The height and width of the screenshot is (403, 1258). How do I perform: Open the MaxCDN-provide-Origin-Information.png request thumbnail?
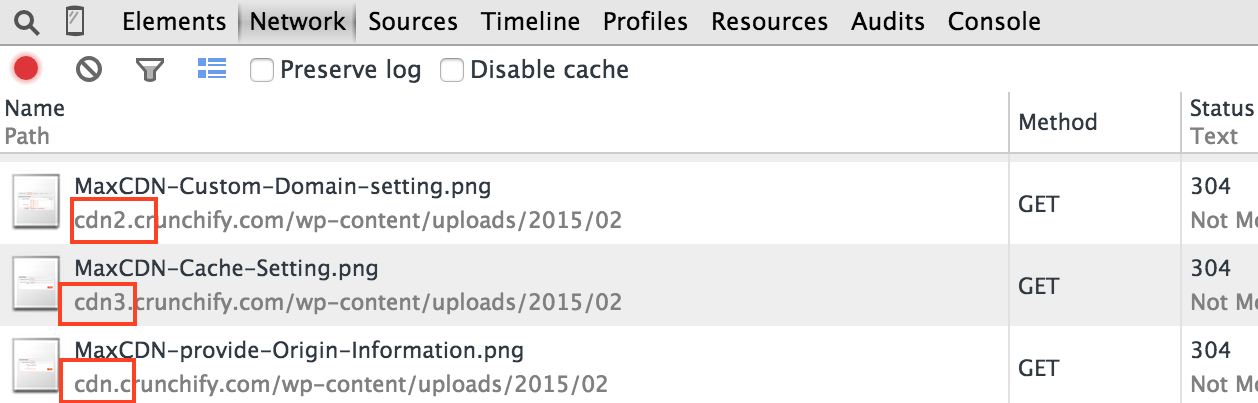[38, 365]
